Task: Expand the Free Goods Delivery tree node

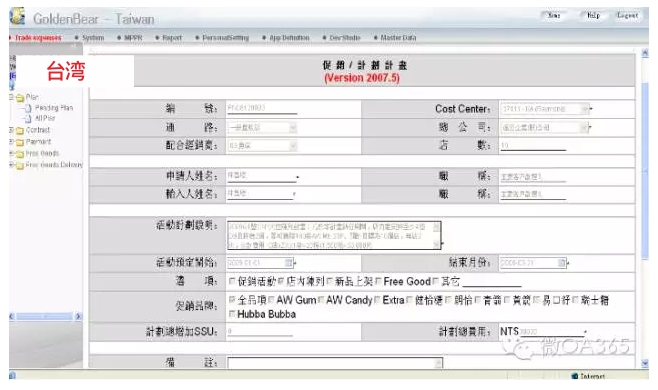Action: [11, 165]
